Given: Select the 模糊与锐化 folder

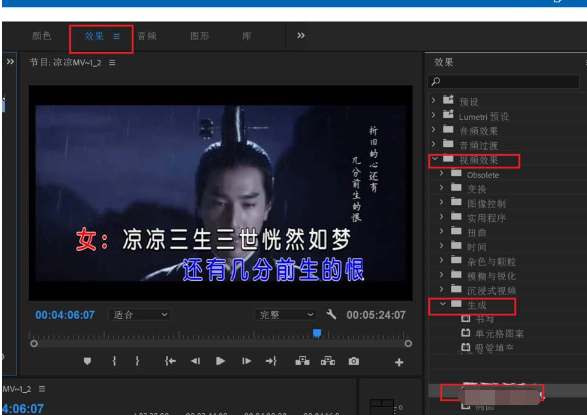Looking at the screenshot, I should tap(491, 277).
